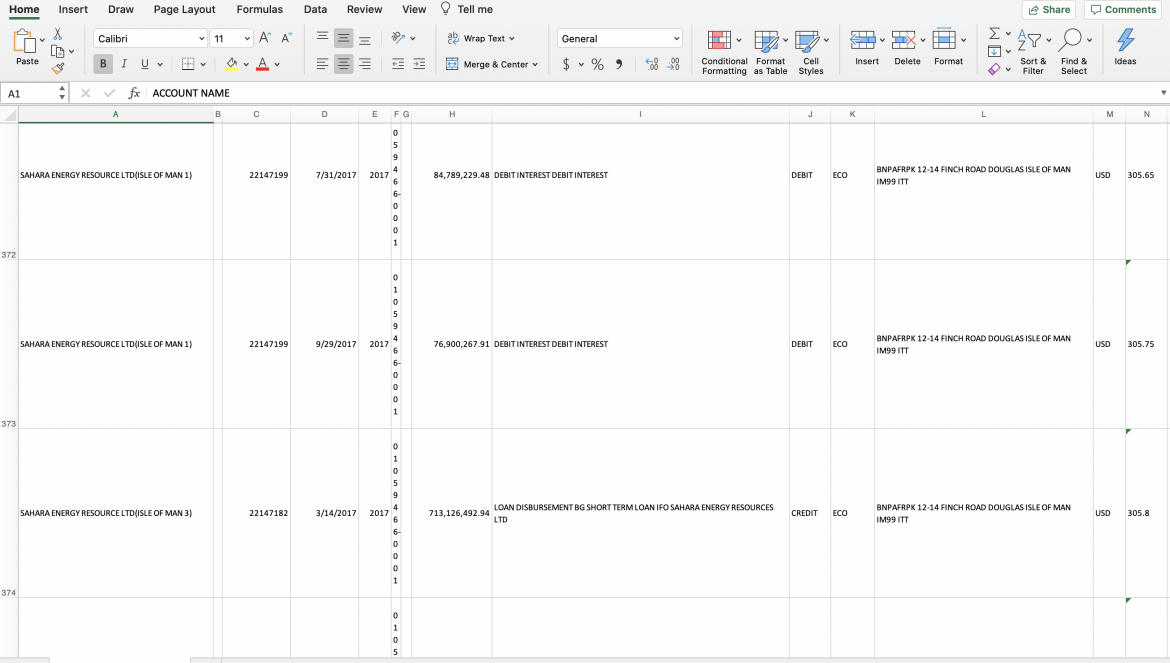Toggle Wrap Text
Screen dimensions: 1170x663
(x=476, y=38)
